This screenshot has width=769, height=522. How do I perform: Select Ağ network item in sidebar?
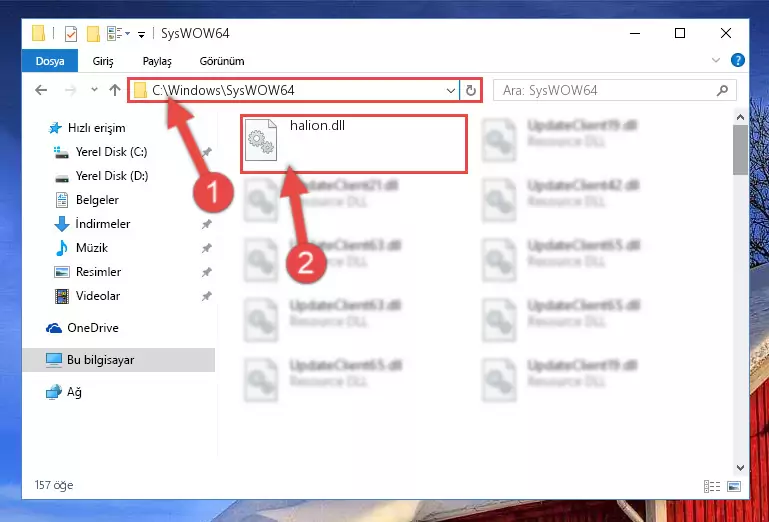(x=74, y=392)
